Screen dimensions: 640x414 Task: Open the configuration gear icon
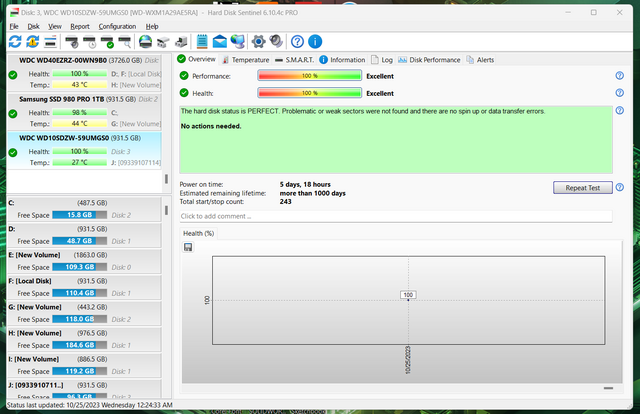tap(258, 41)
